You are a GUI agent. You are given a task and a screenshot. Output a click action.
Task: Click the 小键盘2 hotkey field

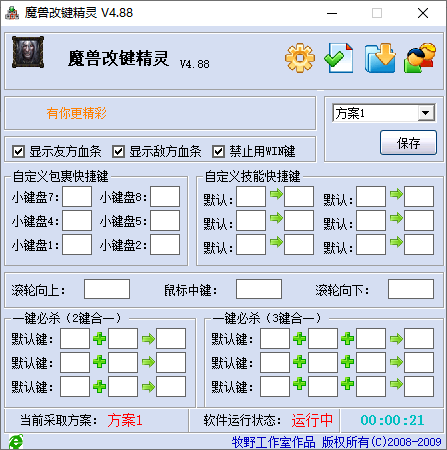point(165,244)
